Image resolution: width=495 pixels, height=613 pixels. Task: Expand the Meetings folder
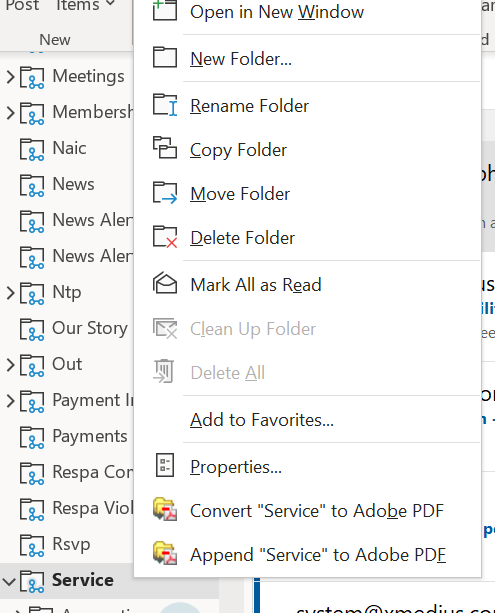point(11,77)
